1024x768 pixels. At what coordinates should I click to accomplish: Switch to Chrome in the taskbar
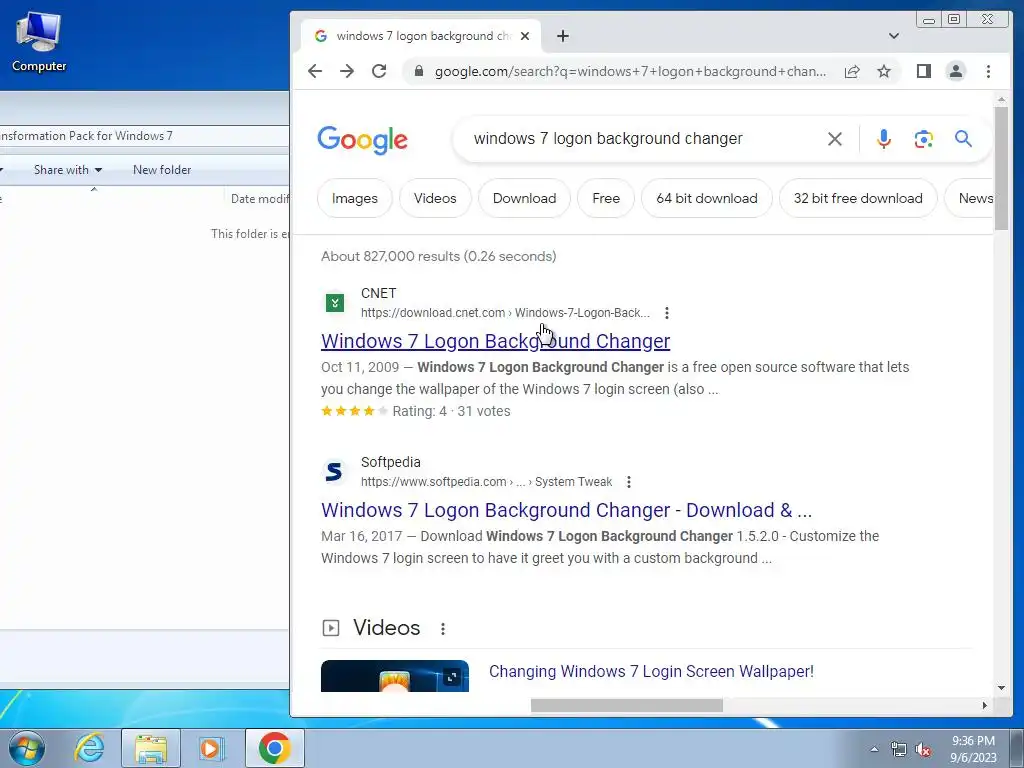click(274, 748)
